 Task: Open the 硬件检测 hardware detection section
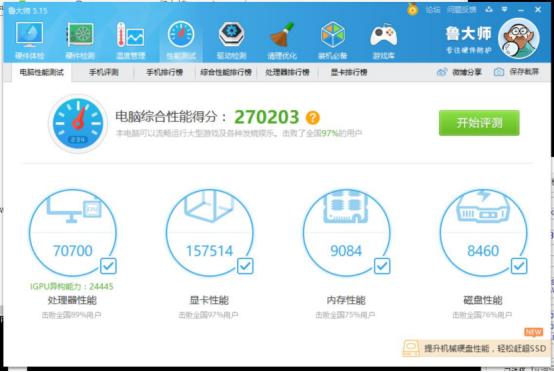tap(80, 40)
